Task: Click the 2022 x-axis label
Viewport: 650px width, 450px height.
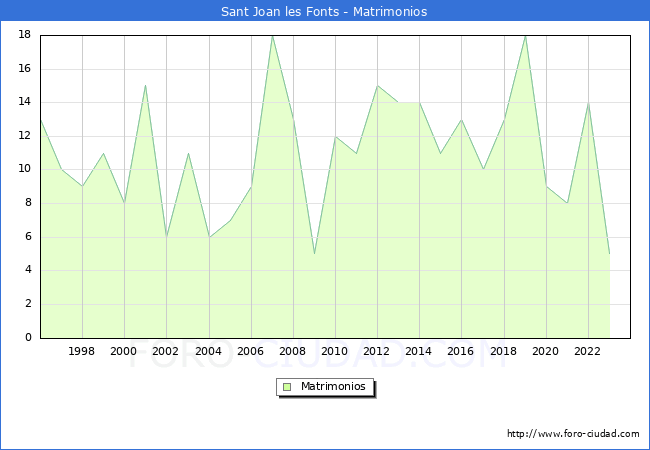Action: pyautogui.click(x=588, y=351)
